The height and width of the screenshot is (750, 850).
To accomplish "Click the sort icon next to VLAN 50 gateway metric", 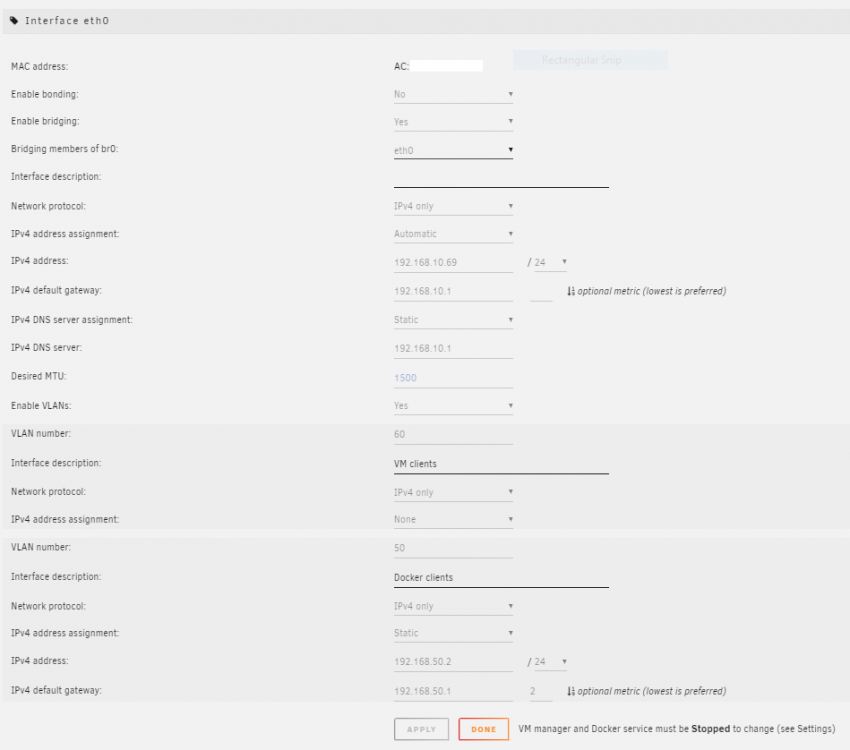I will coord(571,691).
